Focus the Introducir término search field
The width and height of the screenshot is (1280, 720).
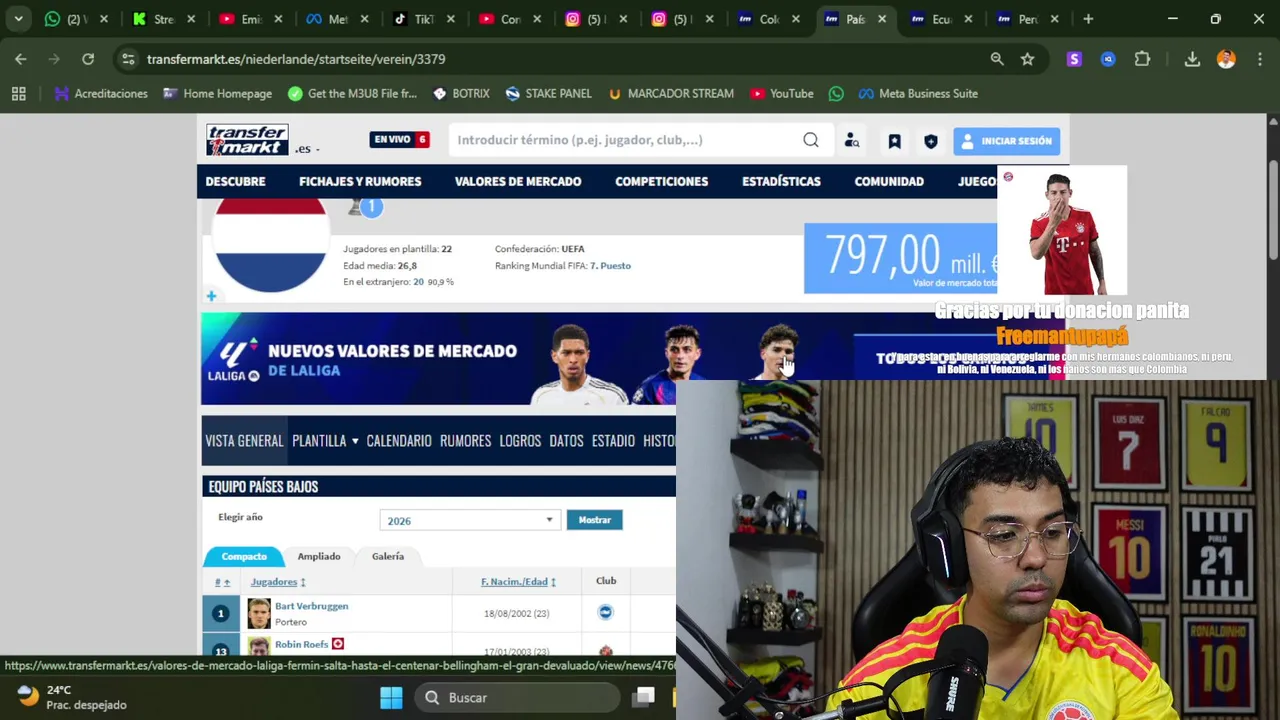coord(625,140)
